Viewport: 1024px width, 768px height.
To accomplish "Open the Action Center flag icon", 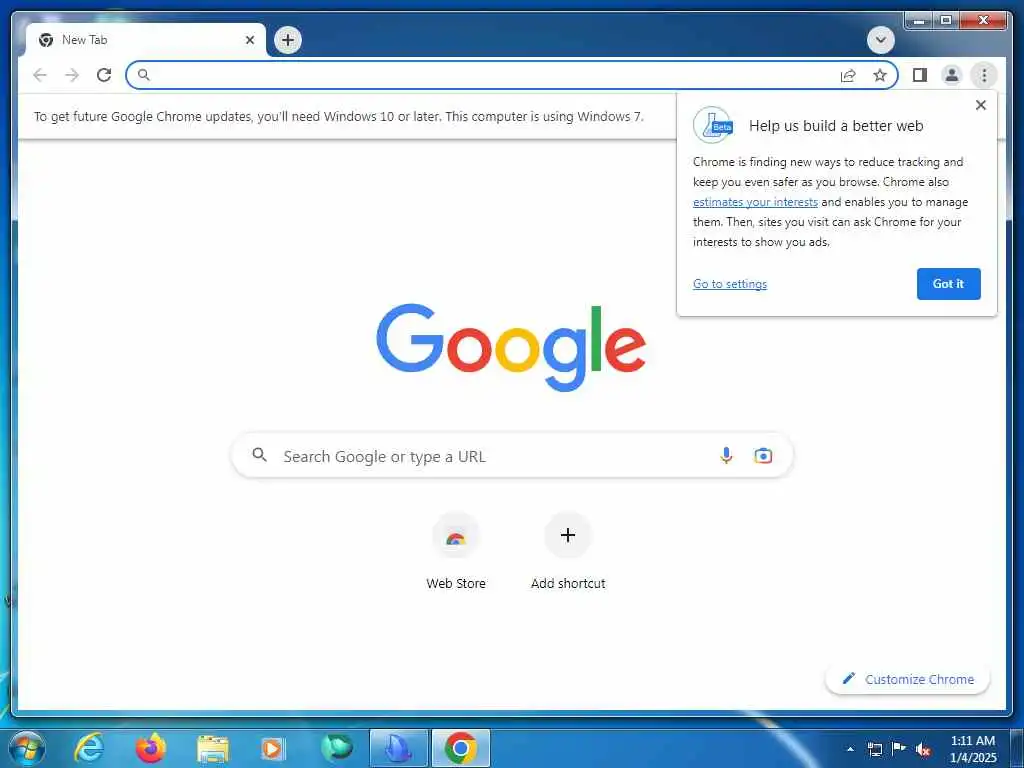I will click(x=899, y=749).
